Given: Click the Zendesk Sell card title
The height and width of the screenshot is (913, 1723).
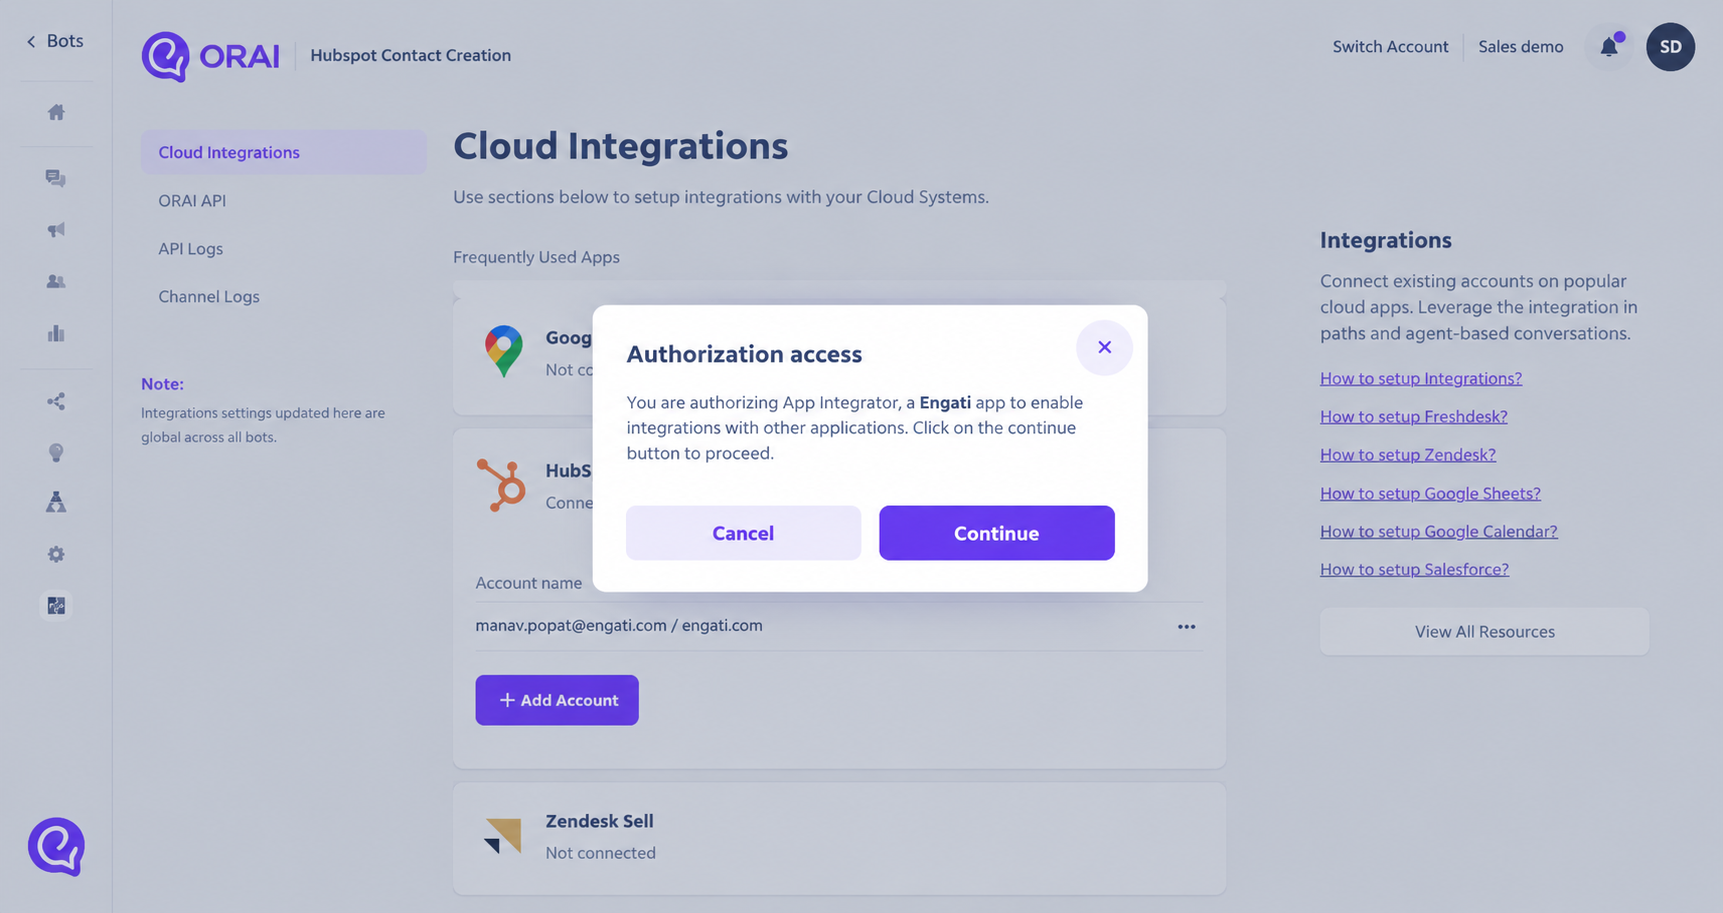Looking at the screenshot, I should coord(599,821).
